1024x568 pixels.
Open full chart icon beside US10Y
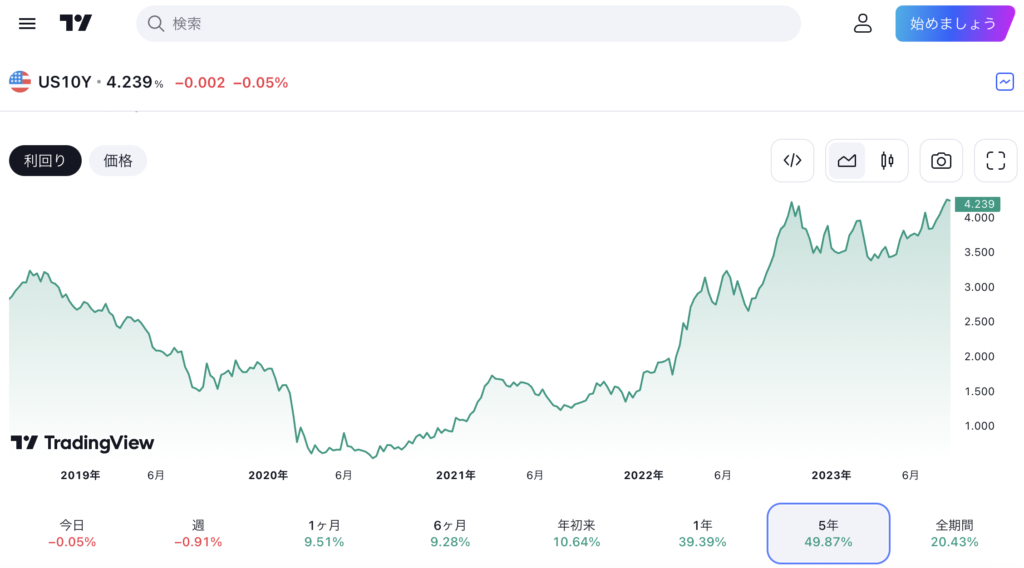pos(1004,82)
